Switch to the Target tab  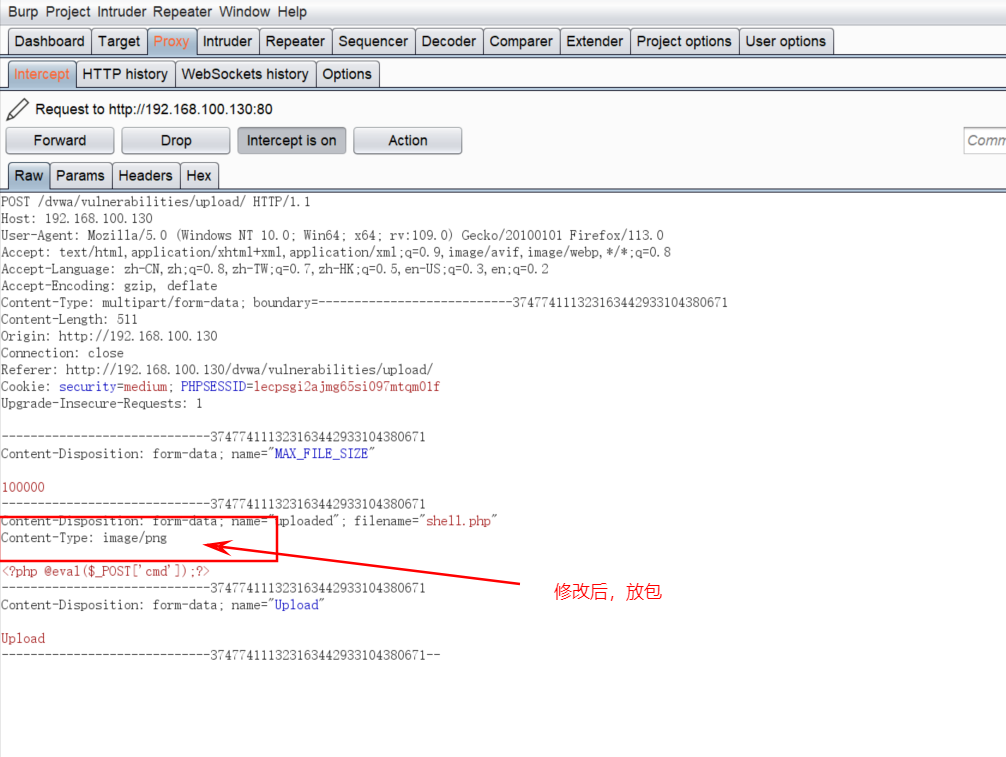coord(119,41)
